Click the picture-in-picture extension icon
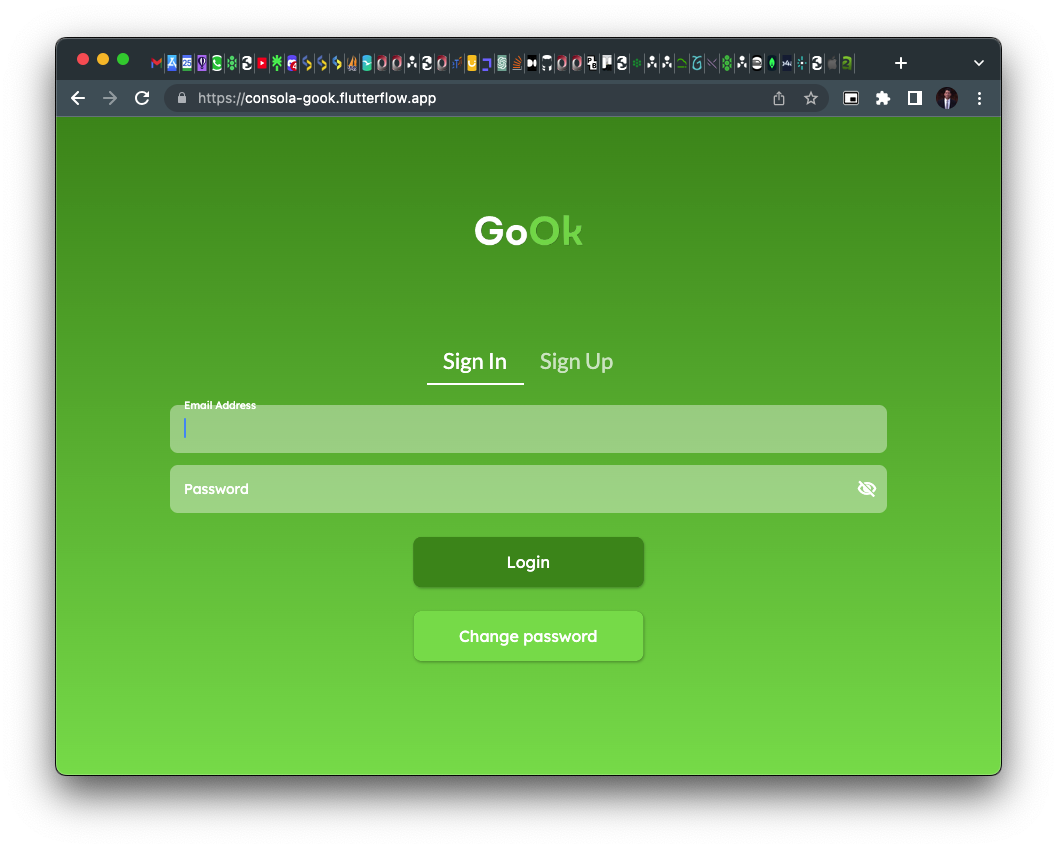 tap(850, 98)
